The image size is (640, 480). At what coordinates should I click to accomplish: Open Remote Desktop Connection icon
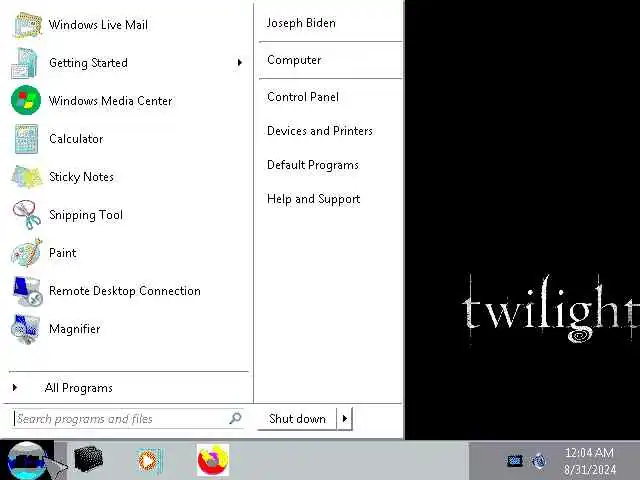click(27, 291)
